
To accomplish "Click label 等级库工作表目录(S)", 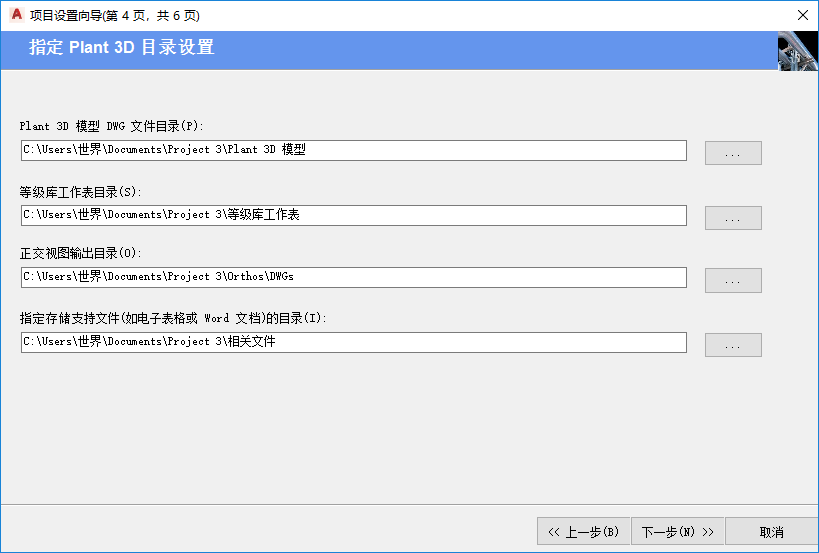I will [80, 192].
